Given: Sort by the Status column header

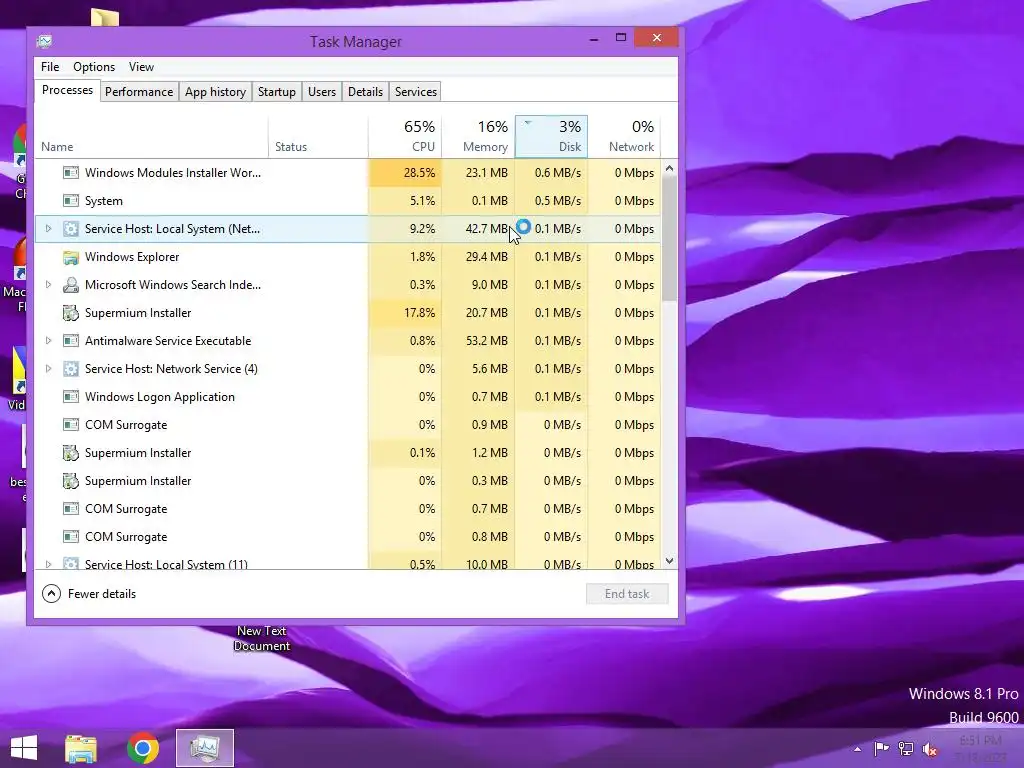Looking at the screenshot, I should (x=318, y=136).
